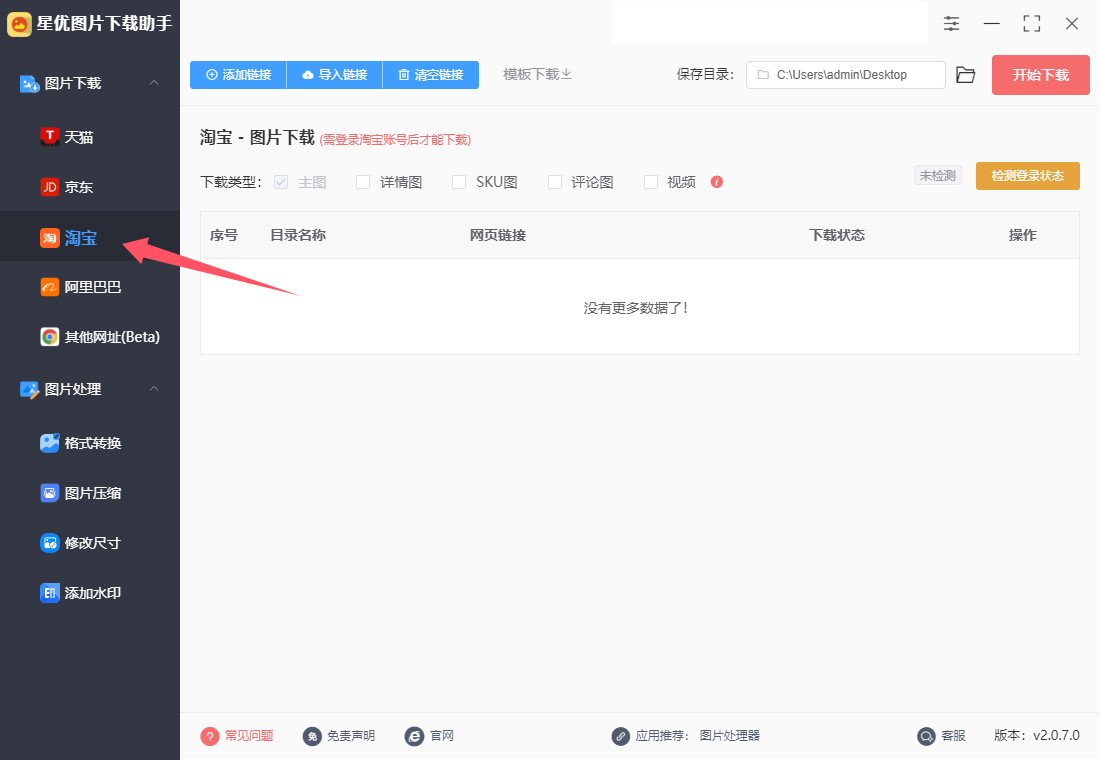
Task: Click the 序号 column header
Action: [x=224, y=235]
